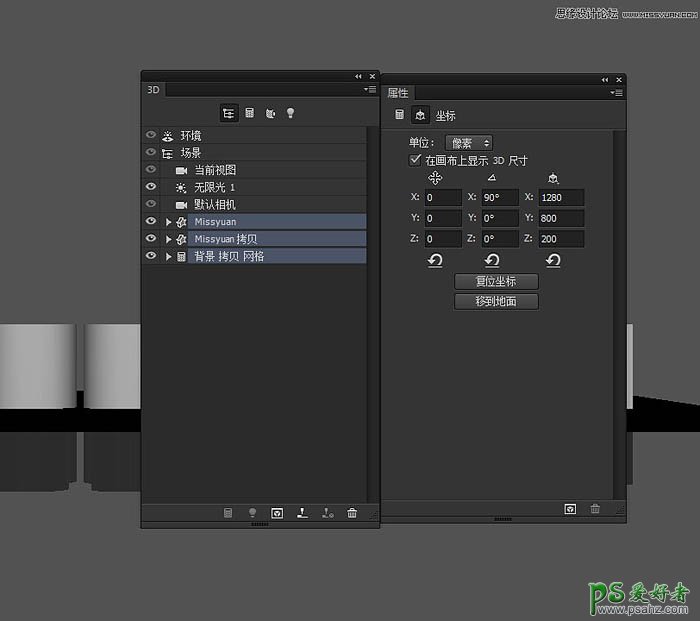Uncheck 在画布上显示 3D 尺寸 checkbox

pos(416,160)
